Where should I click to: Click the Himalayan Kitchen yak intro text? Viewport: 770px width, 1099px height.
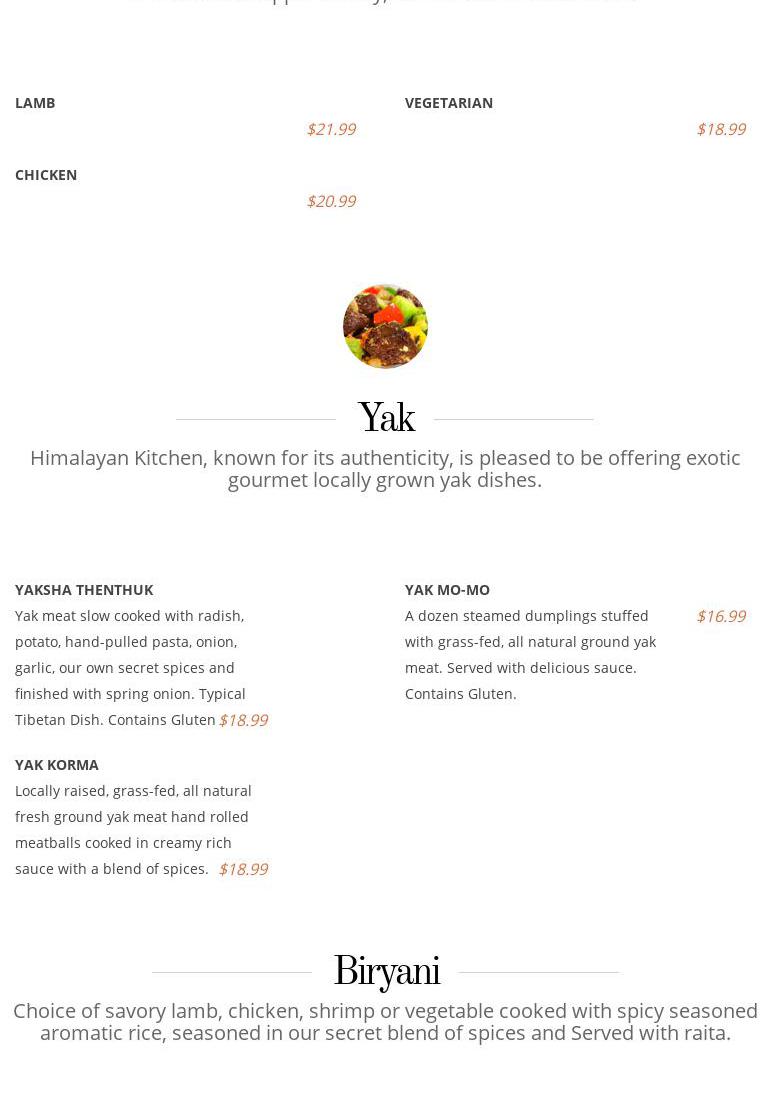(x=385, y=468)
